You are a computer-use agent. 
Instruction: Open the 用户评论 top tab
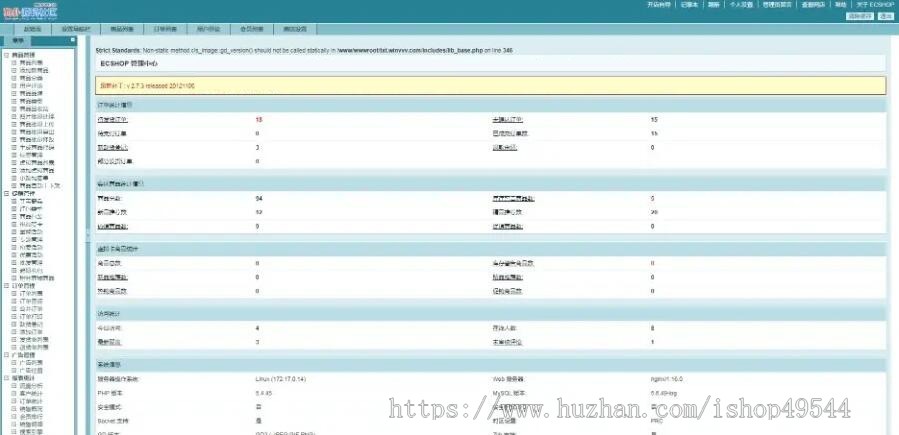(208, 29)
